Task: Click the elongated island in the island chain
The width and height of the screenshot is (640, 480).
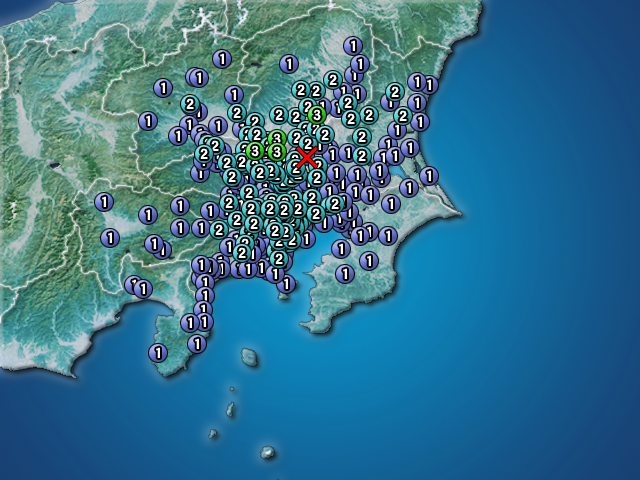Action: pyautogui.click(x=230, y=410)
